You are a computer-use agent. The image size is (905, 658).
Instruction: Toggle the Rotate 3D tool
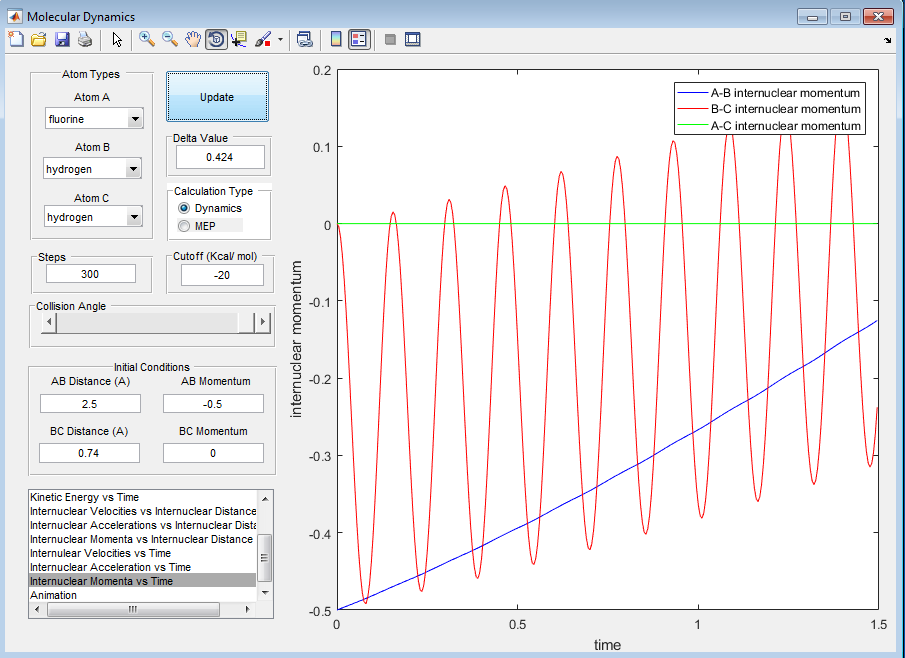pos(216,40)
